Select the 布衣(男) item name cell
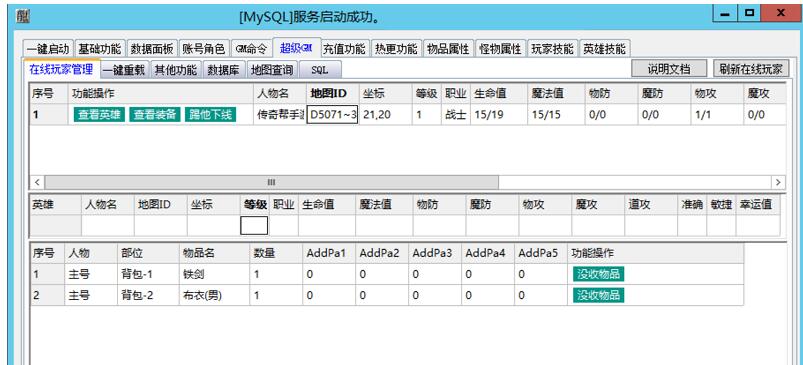Screen dimensions: 803x365 (215, 295)
